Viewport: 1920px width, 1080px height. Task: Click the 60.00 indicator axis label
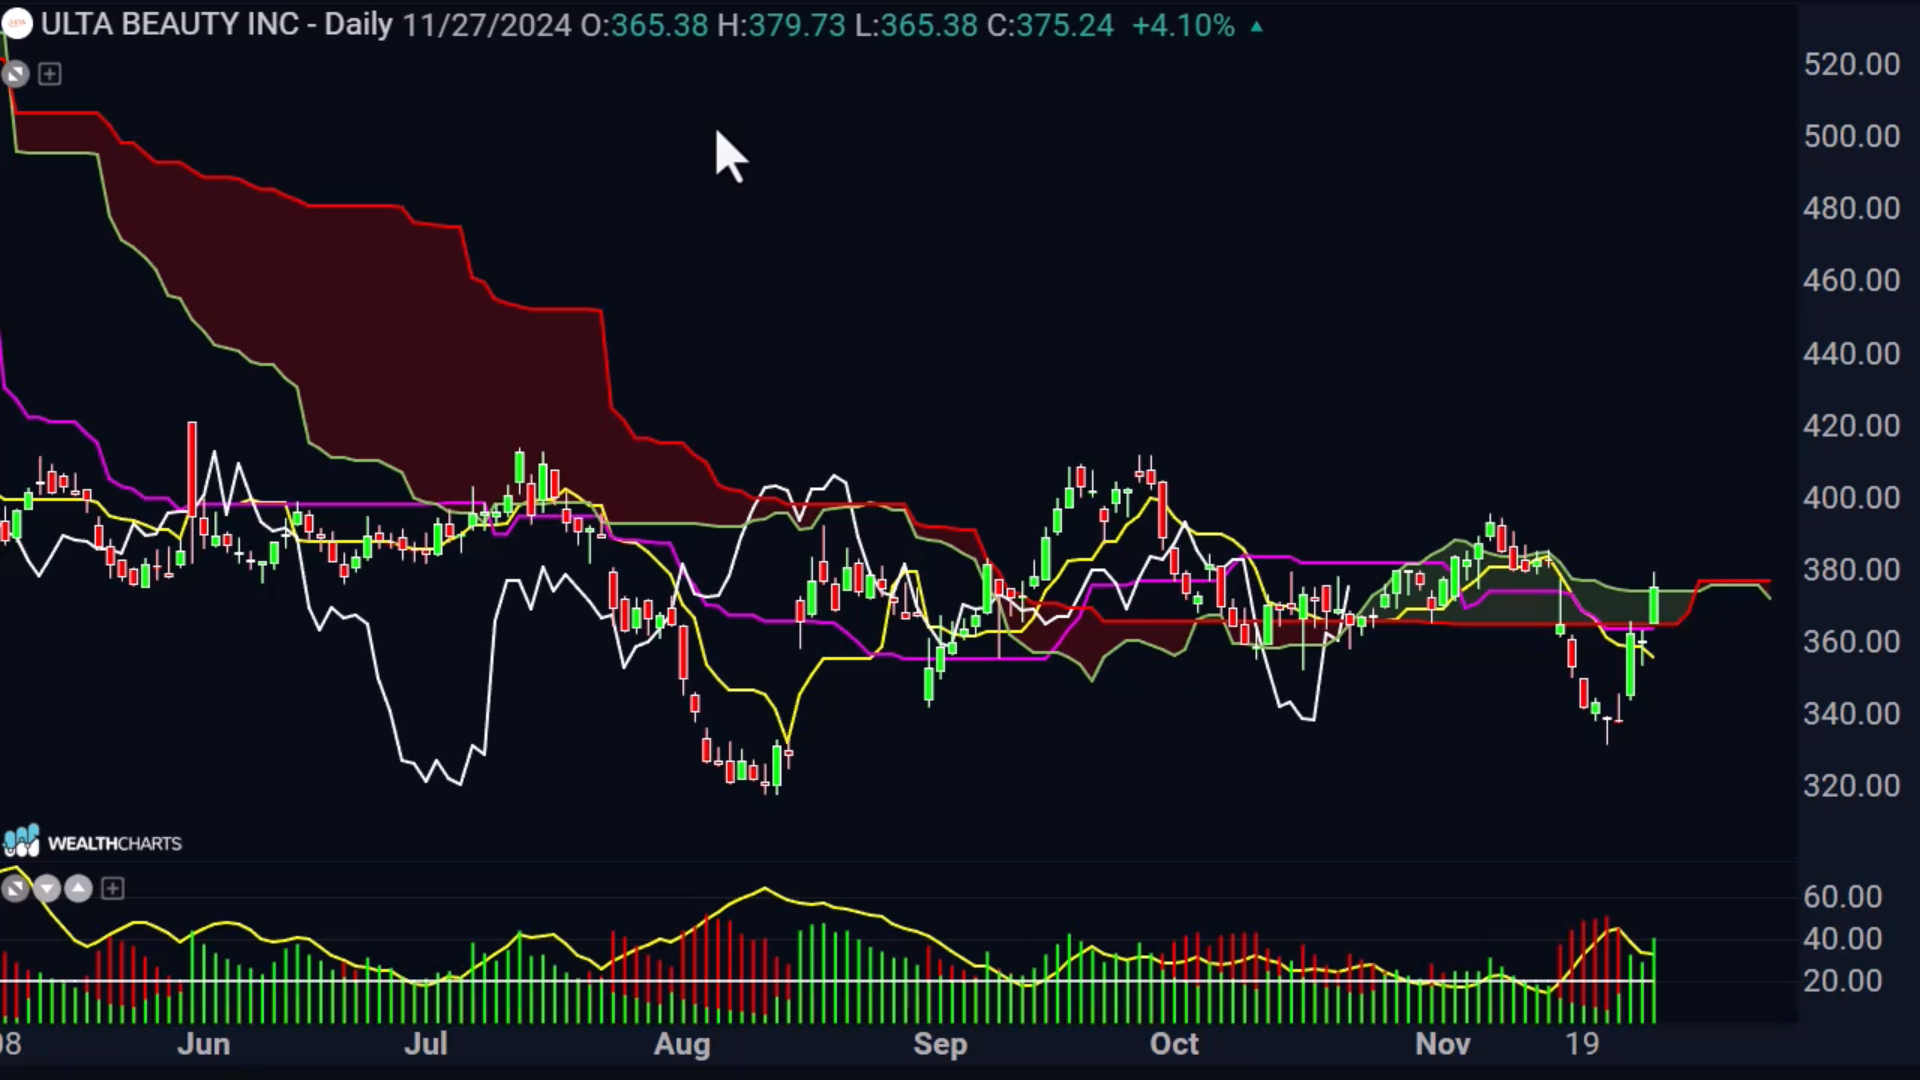1842,896
